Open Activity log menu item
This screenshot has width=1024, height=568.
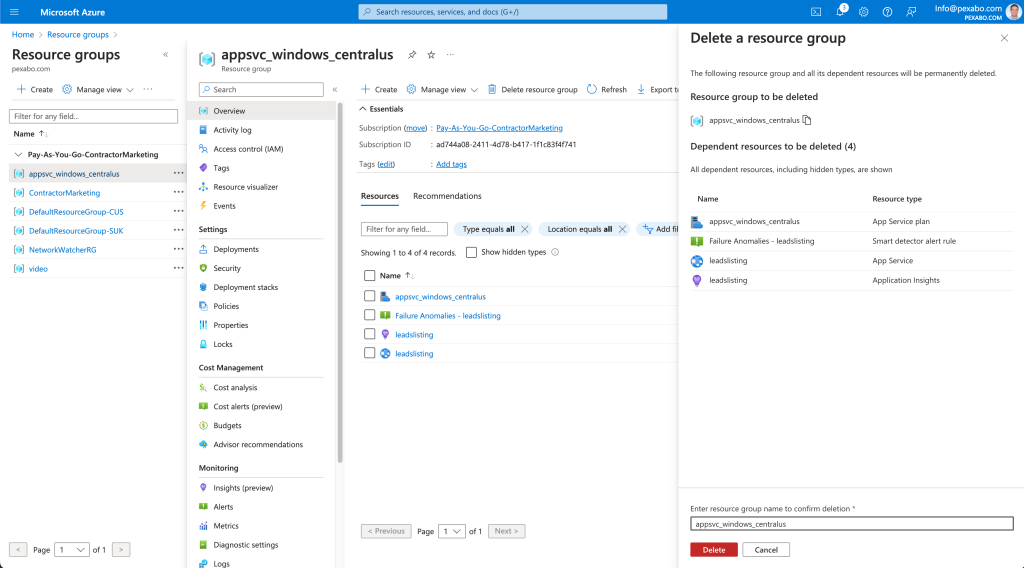click(232, 130)
